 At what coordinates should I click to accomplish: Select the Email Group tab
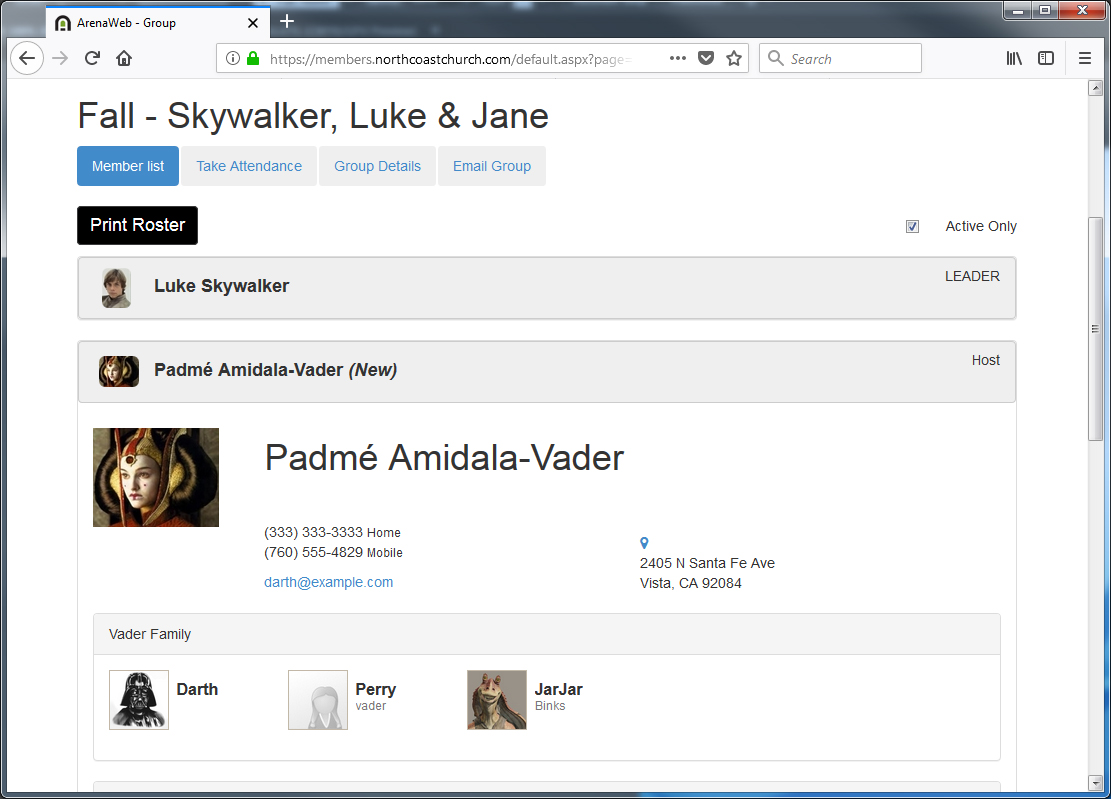pos(491,166)
